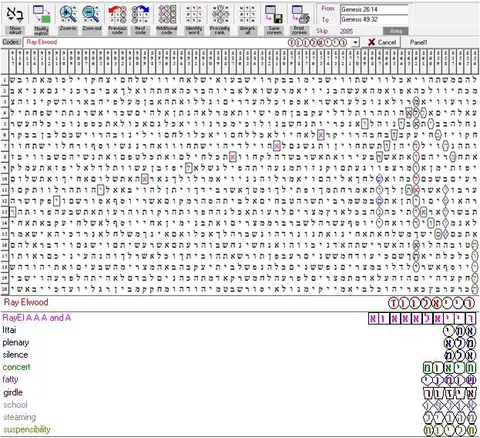Select the girdle term in list

pos(13,392)
